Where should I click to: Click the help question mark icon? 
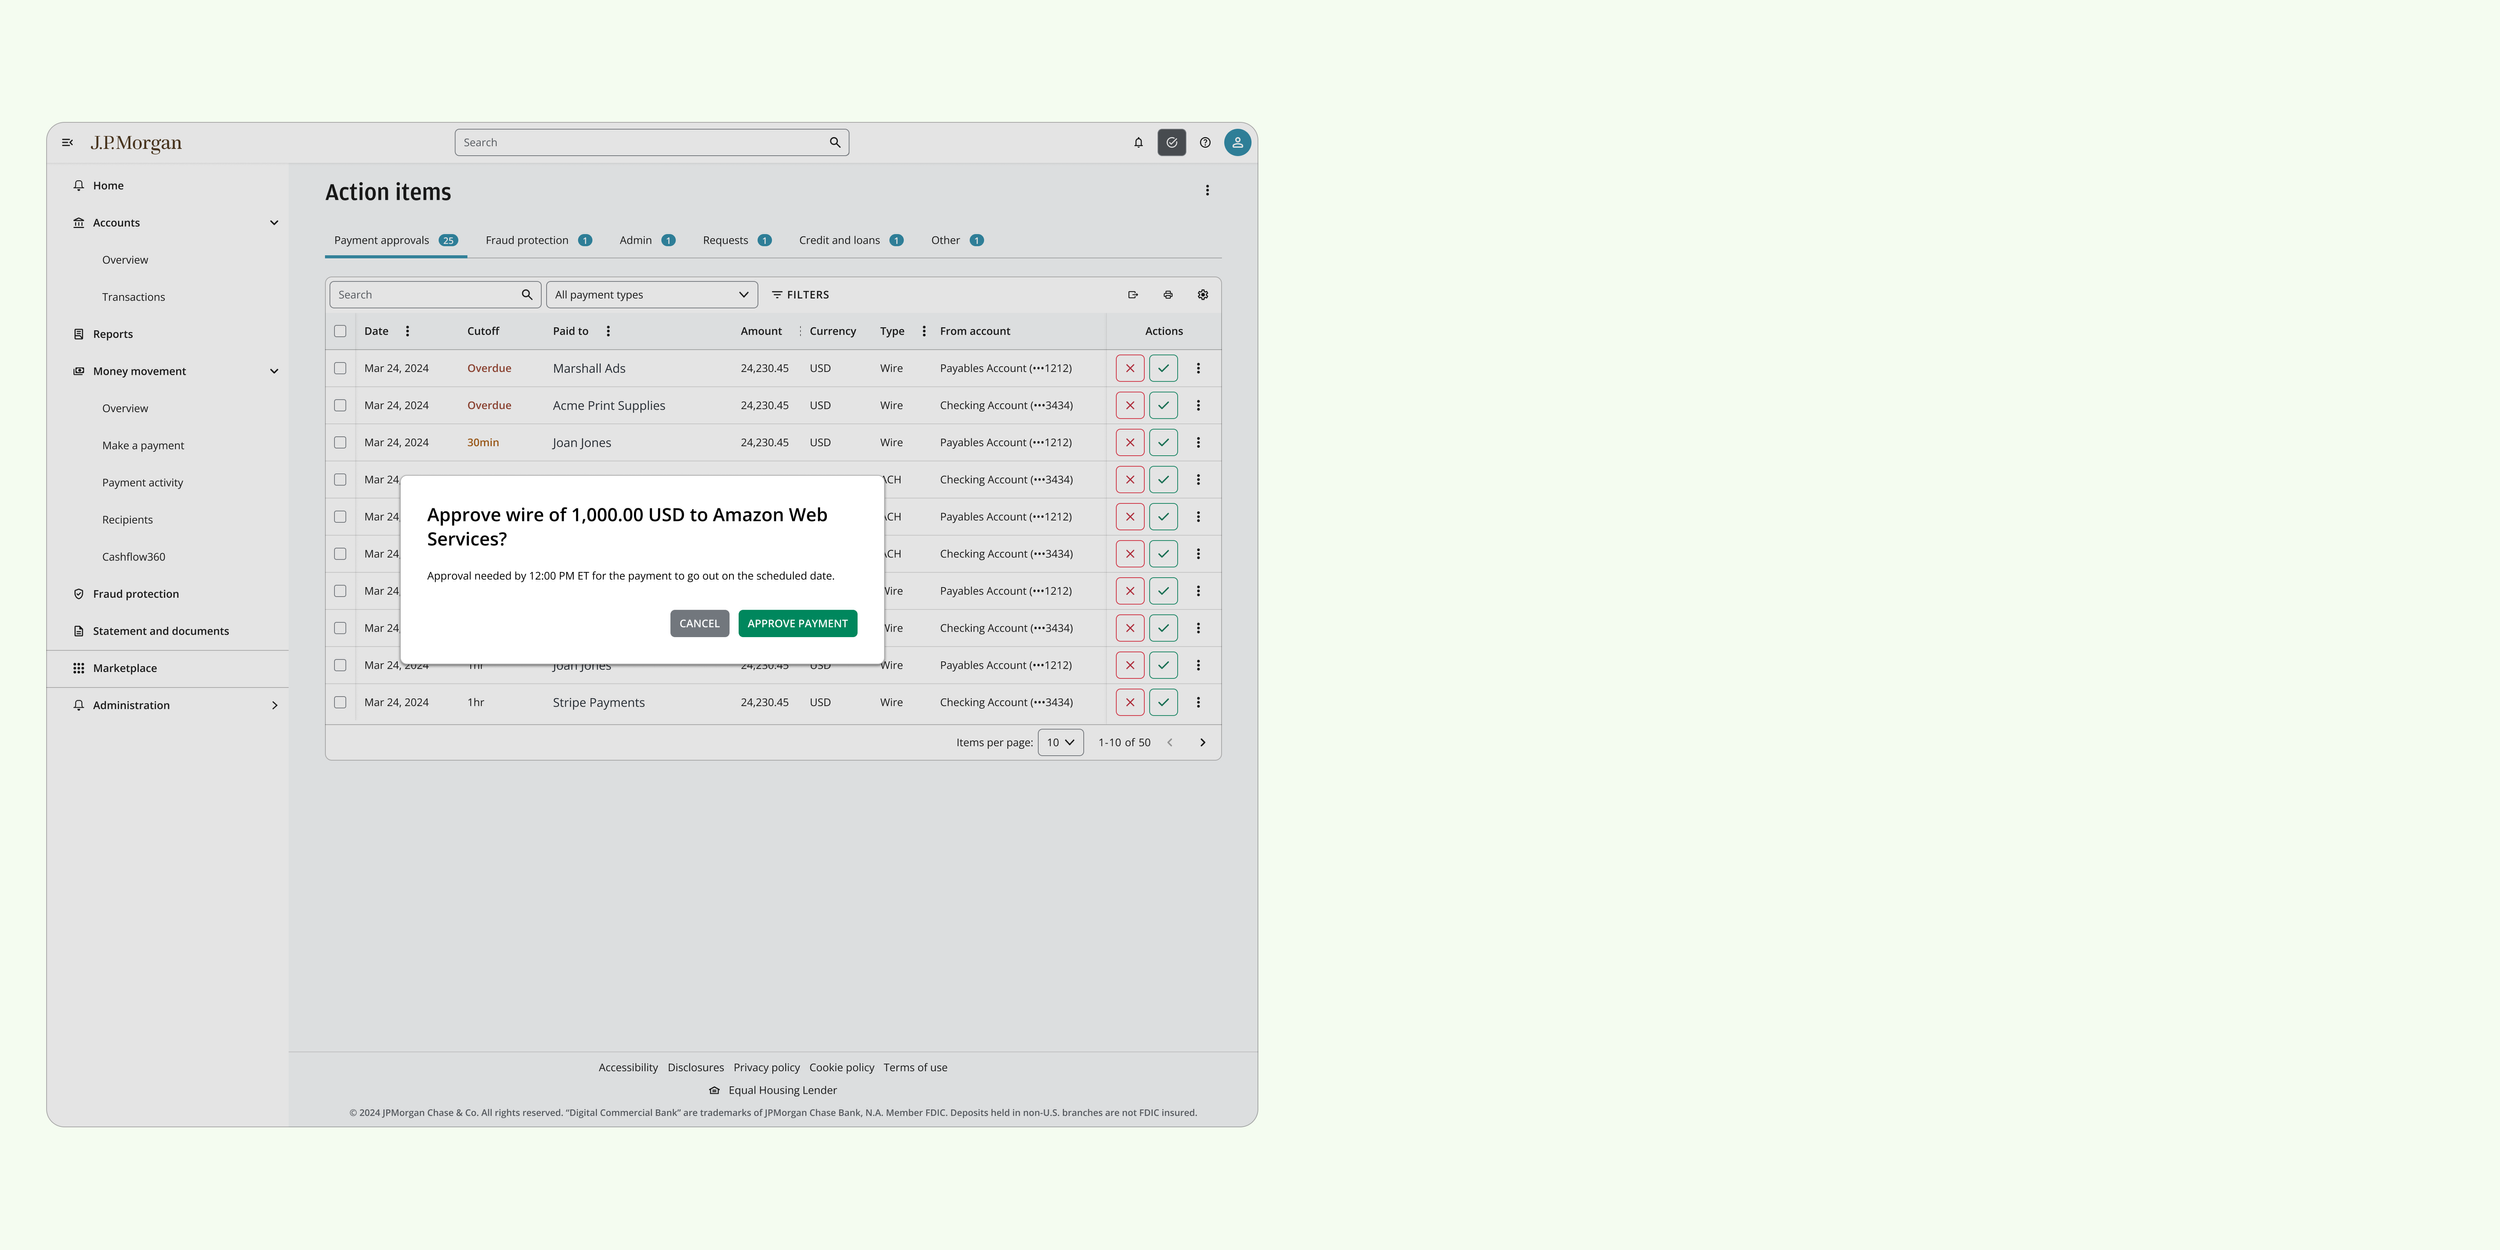coord(1205,143)
